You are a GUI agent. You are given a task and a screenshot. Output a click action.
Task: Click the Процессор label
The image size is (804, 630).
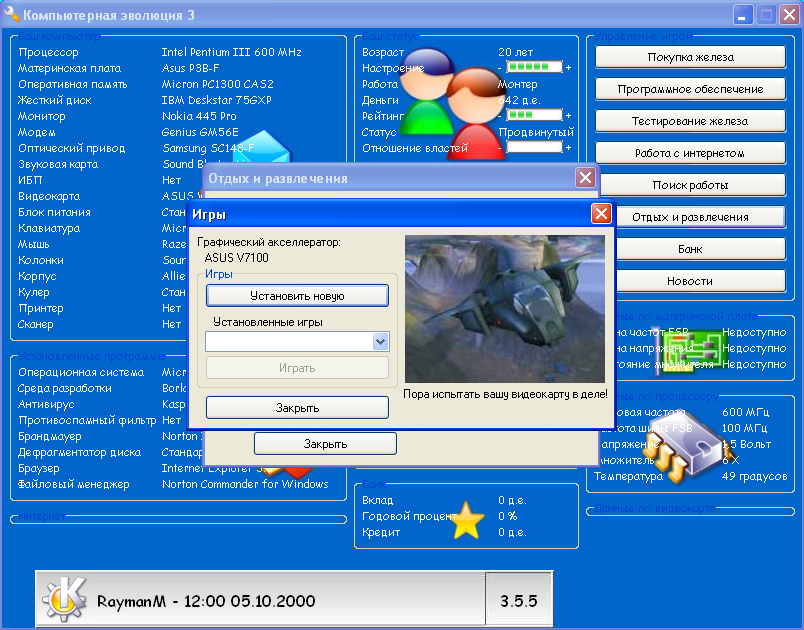[x=48, y=52]
